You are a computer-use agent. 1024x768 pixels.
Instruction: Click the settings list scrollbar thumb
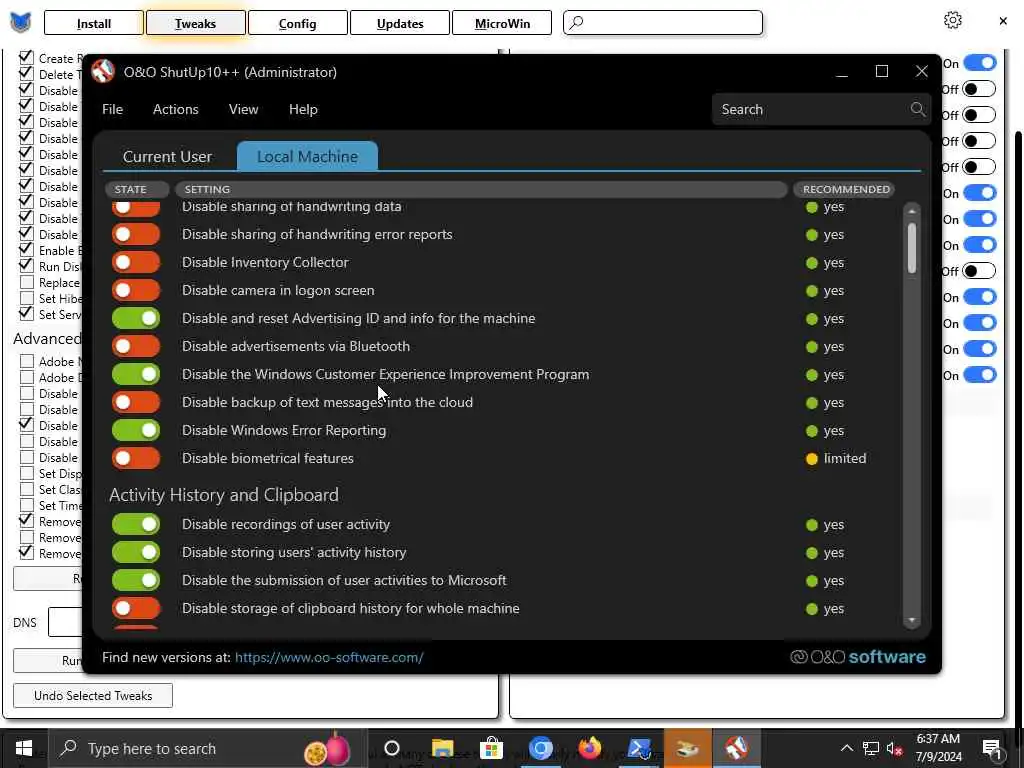(912, 248)
